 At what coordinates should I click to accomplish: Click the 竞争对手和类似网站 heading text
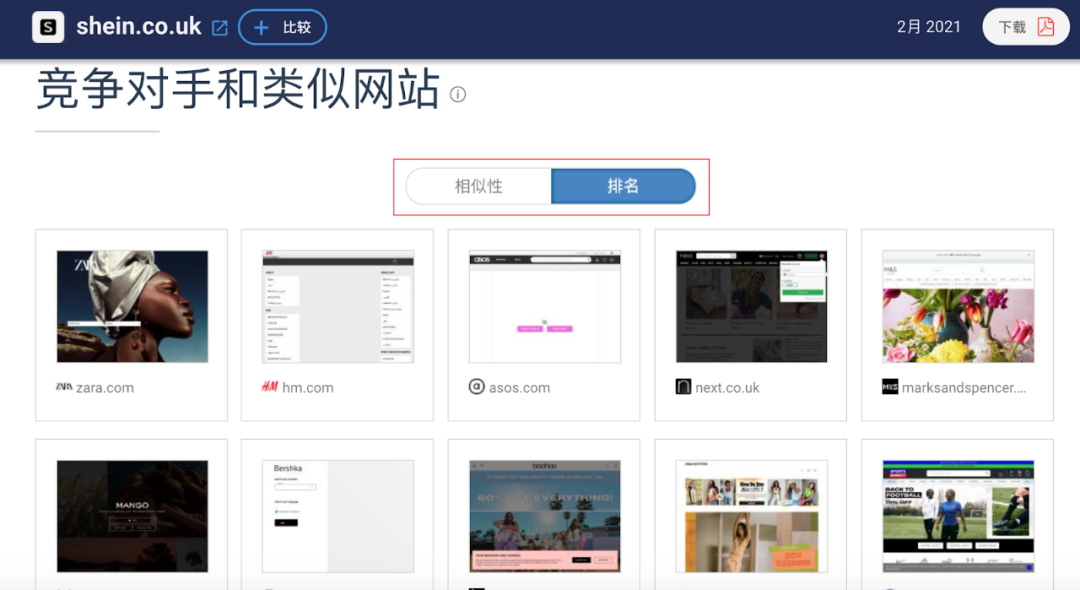click(x=238, y=89)
